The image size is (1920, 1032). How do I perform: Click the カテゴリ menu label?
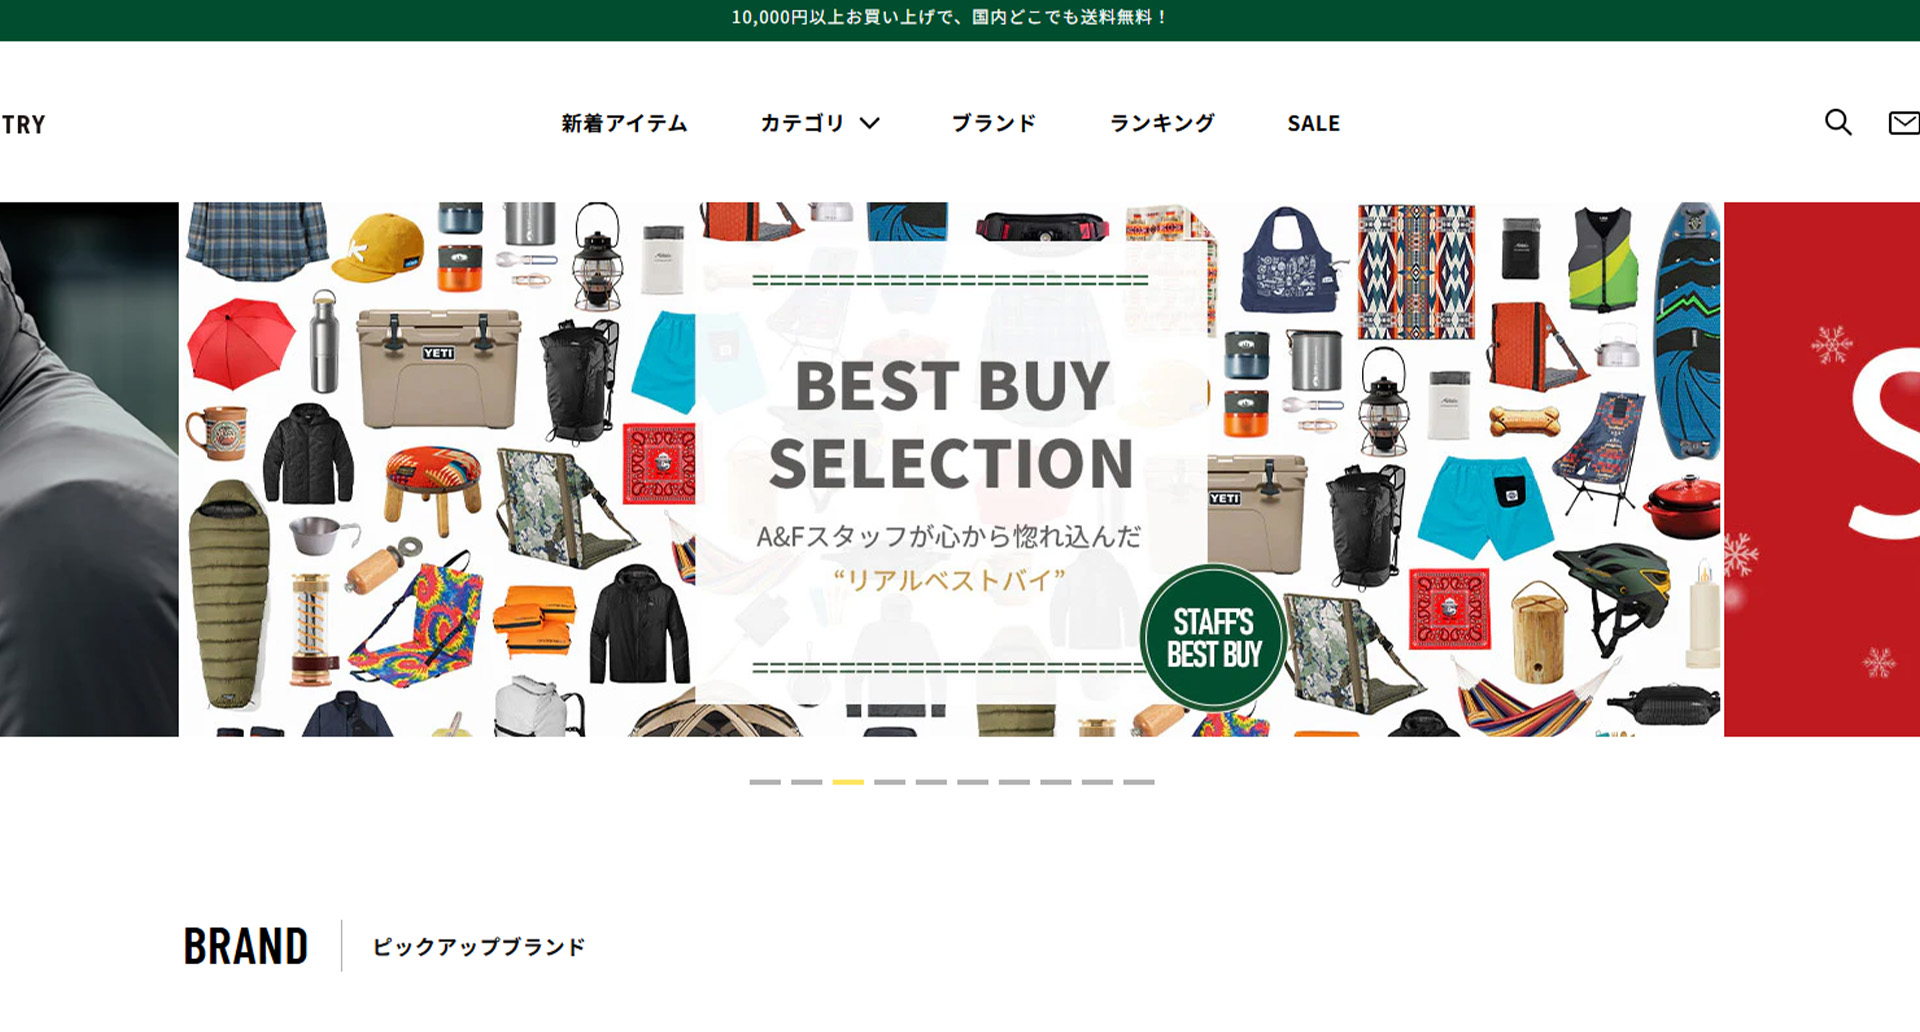tap(802, 123)
